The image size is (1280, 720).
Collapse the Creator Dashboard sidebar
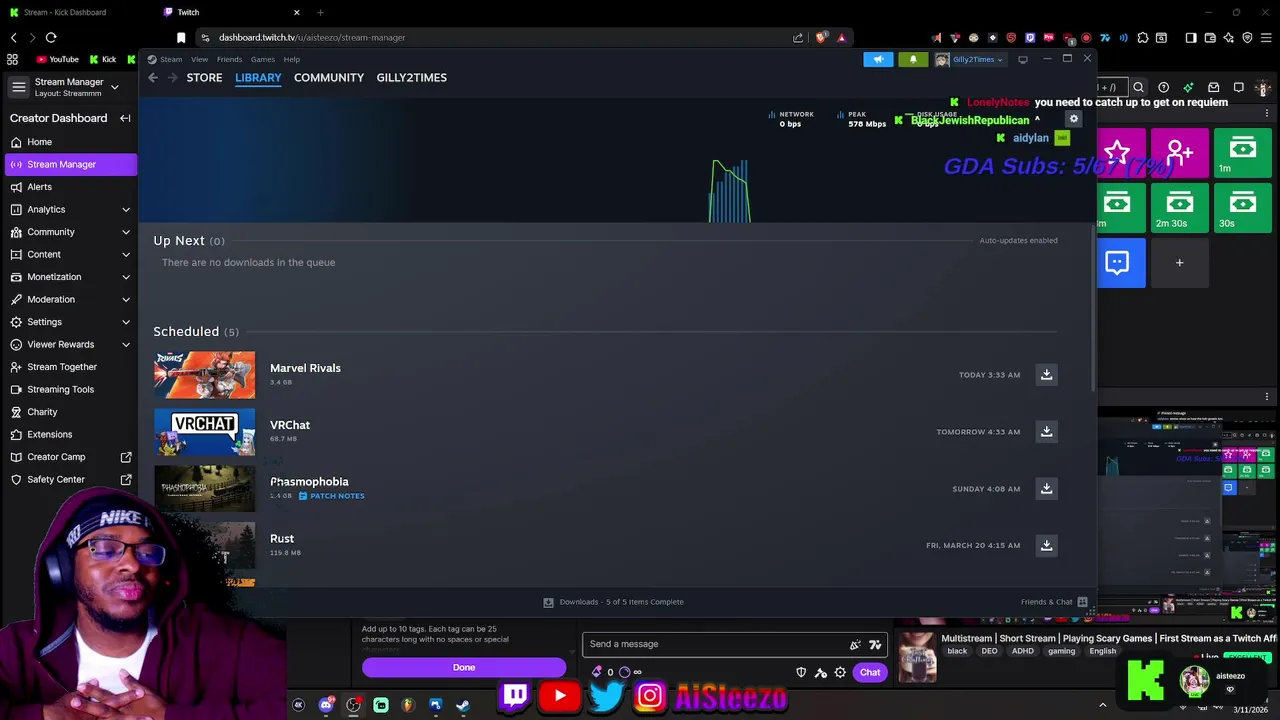pyautogui.click(x=125, y=118)
